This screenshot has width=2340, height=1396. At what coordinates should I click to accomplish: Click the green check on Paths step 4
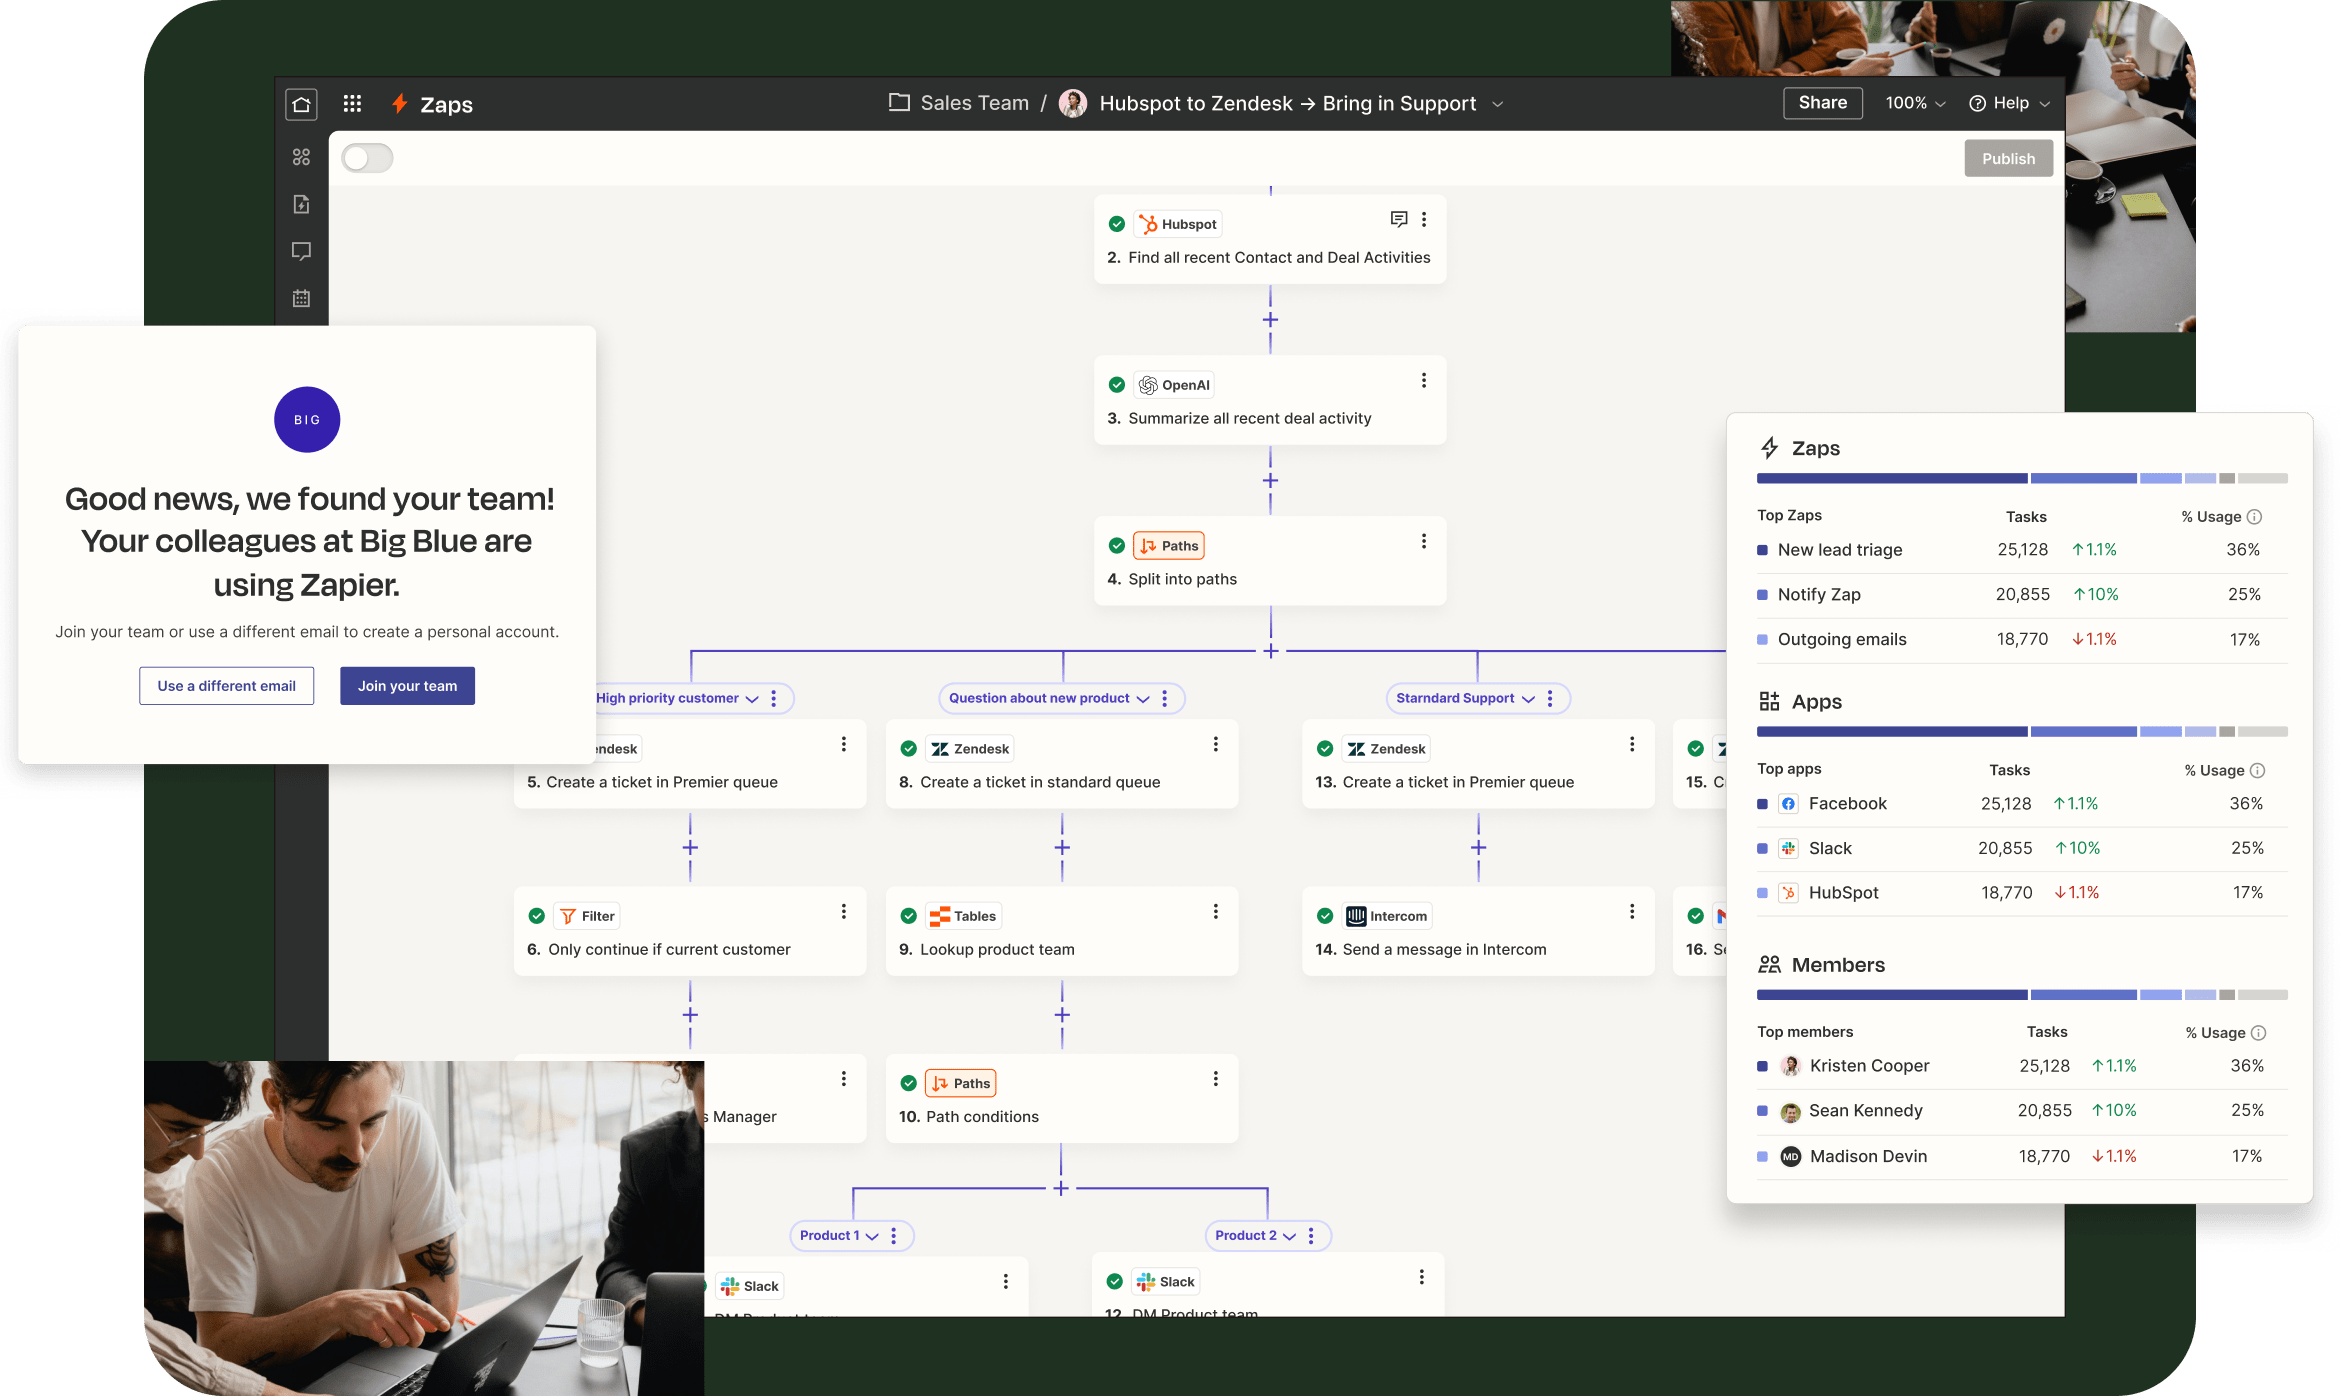(x=1117, y=546)
